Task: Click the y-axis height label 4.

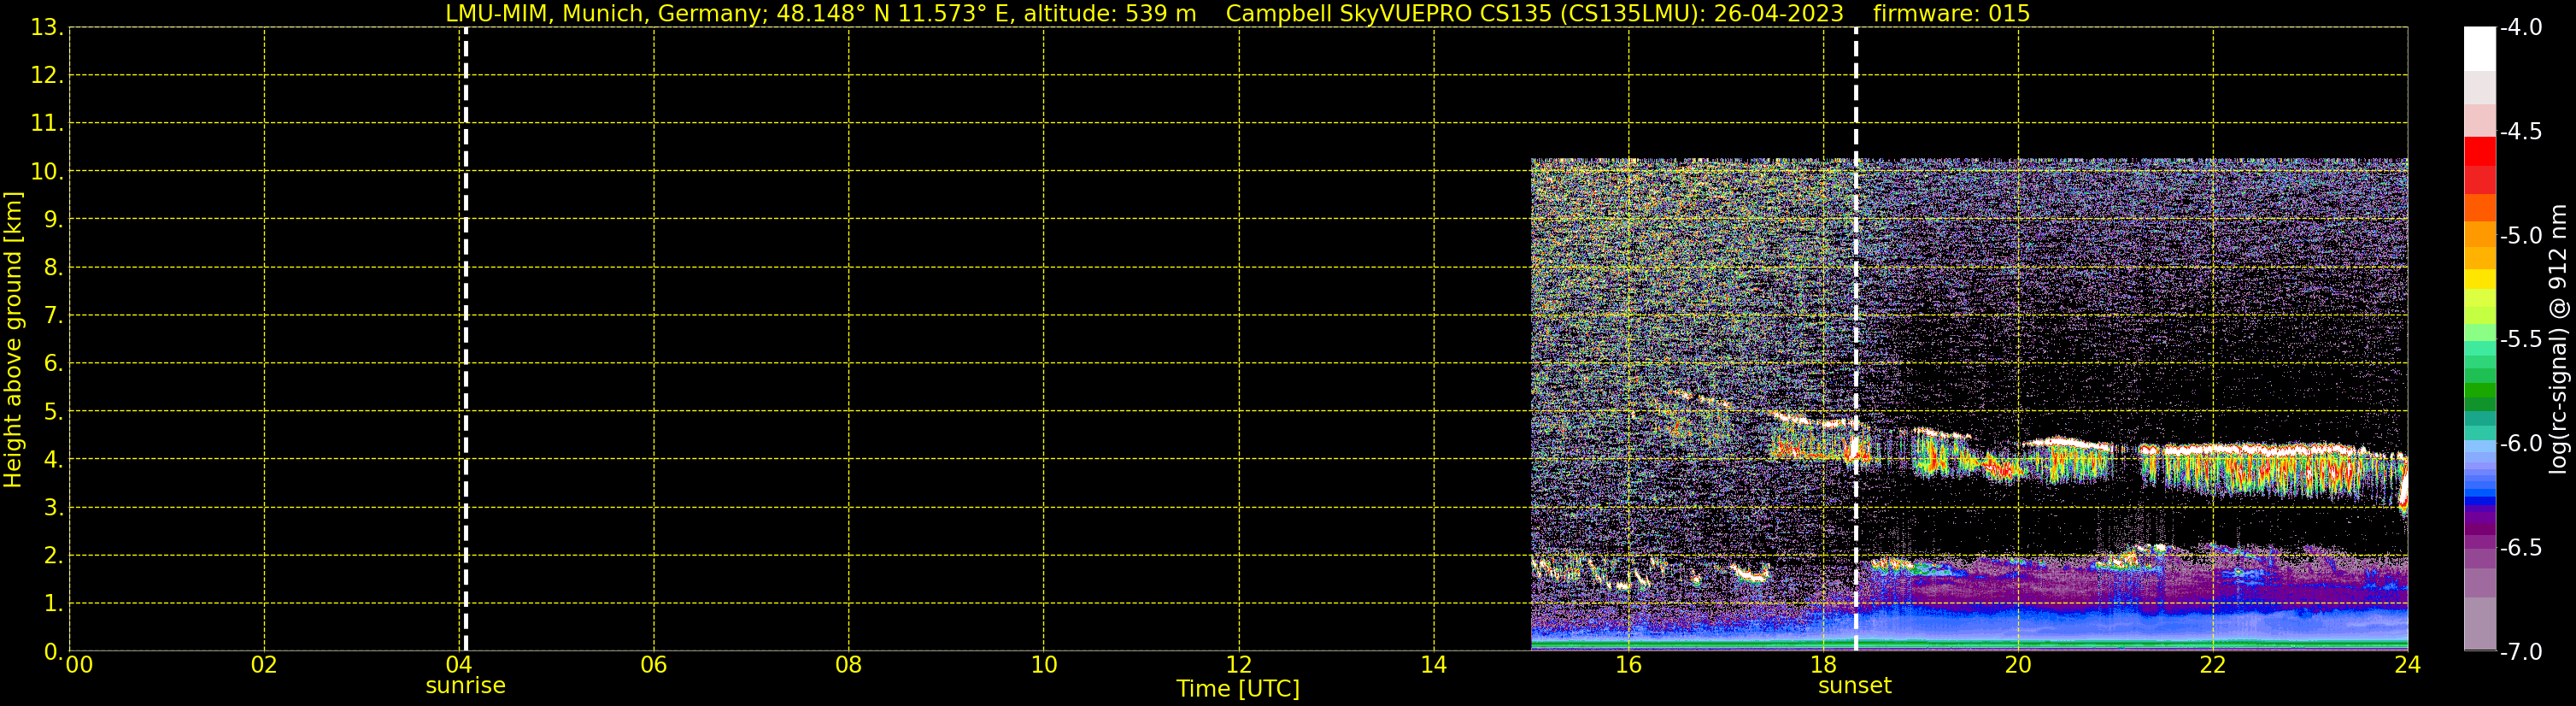Action: [x=52, y=459]
